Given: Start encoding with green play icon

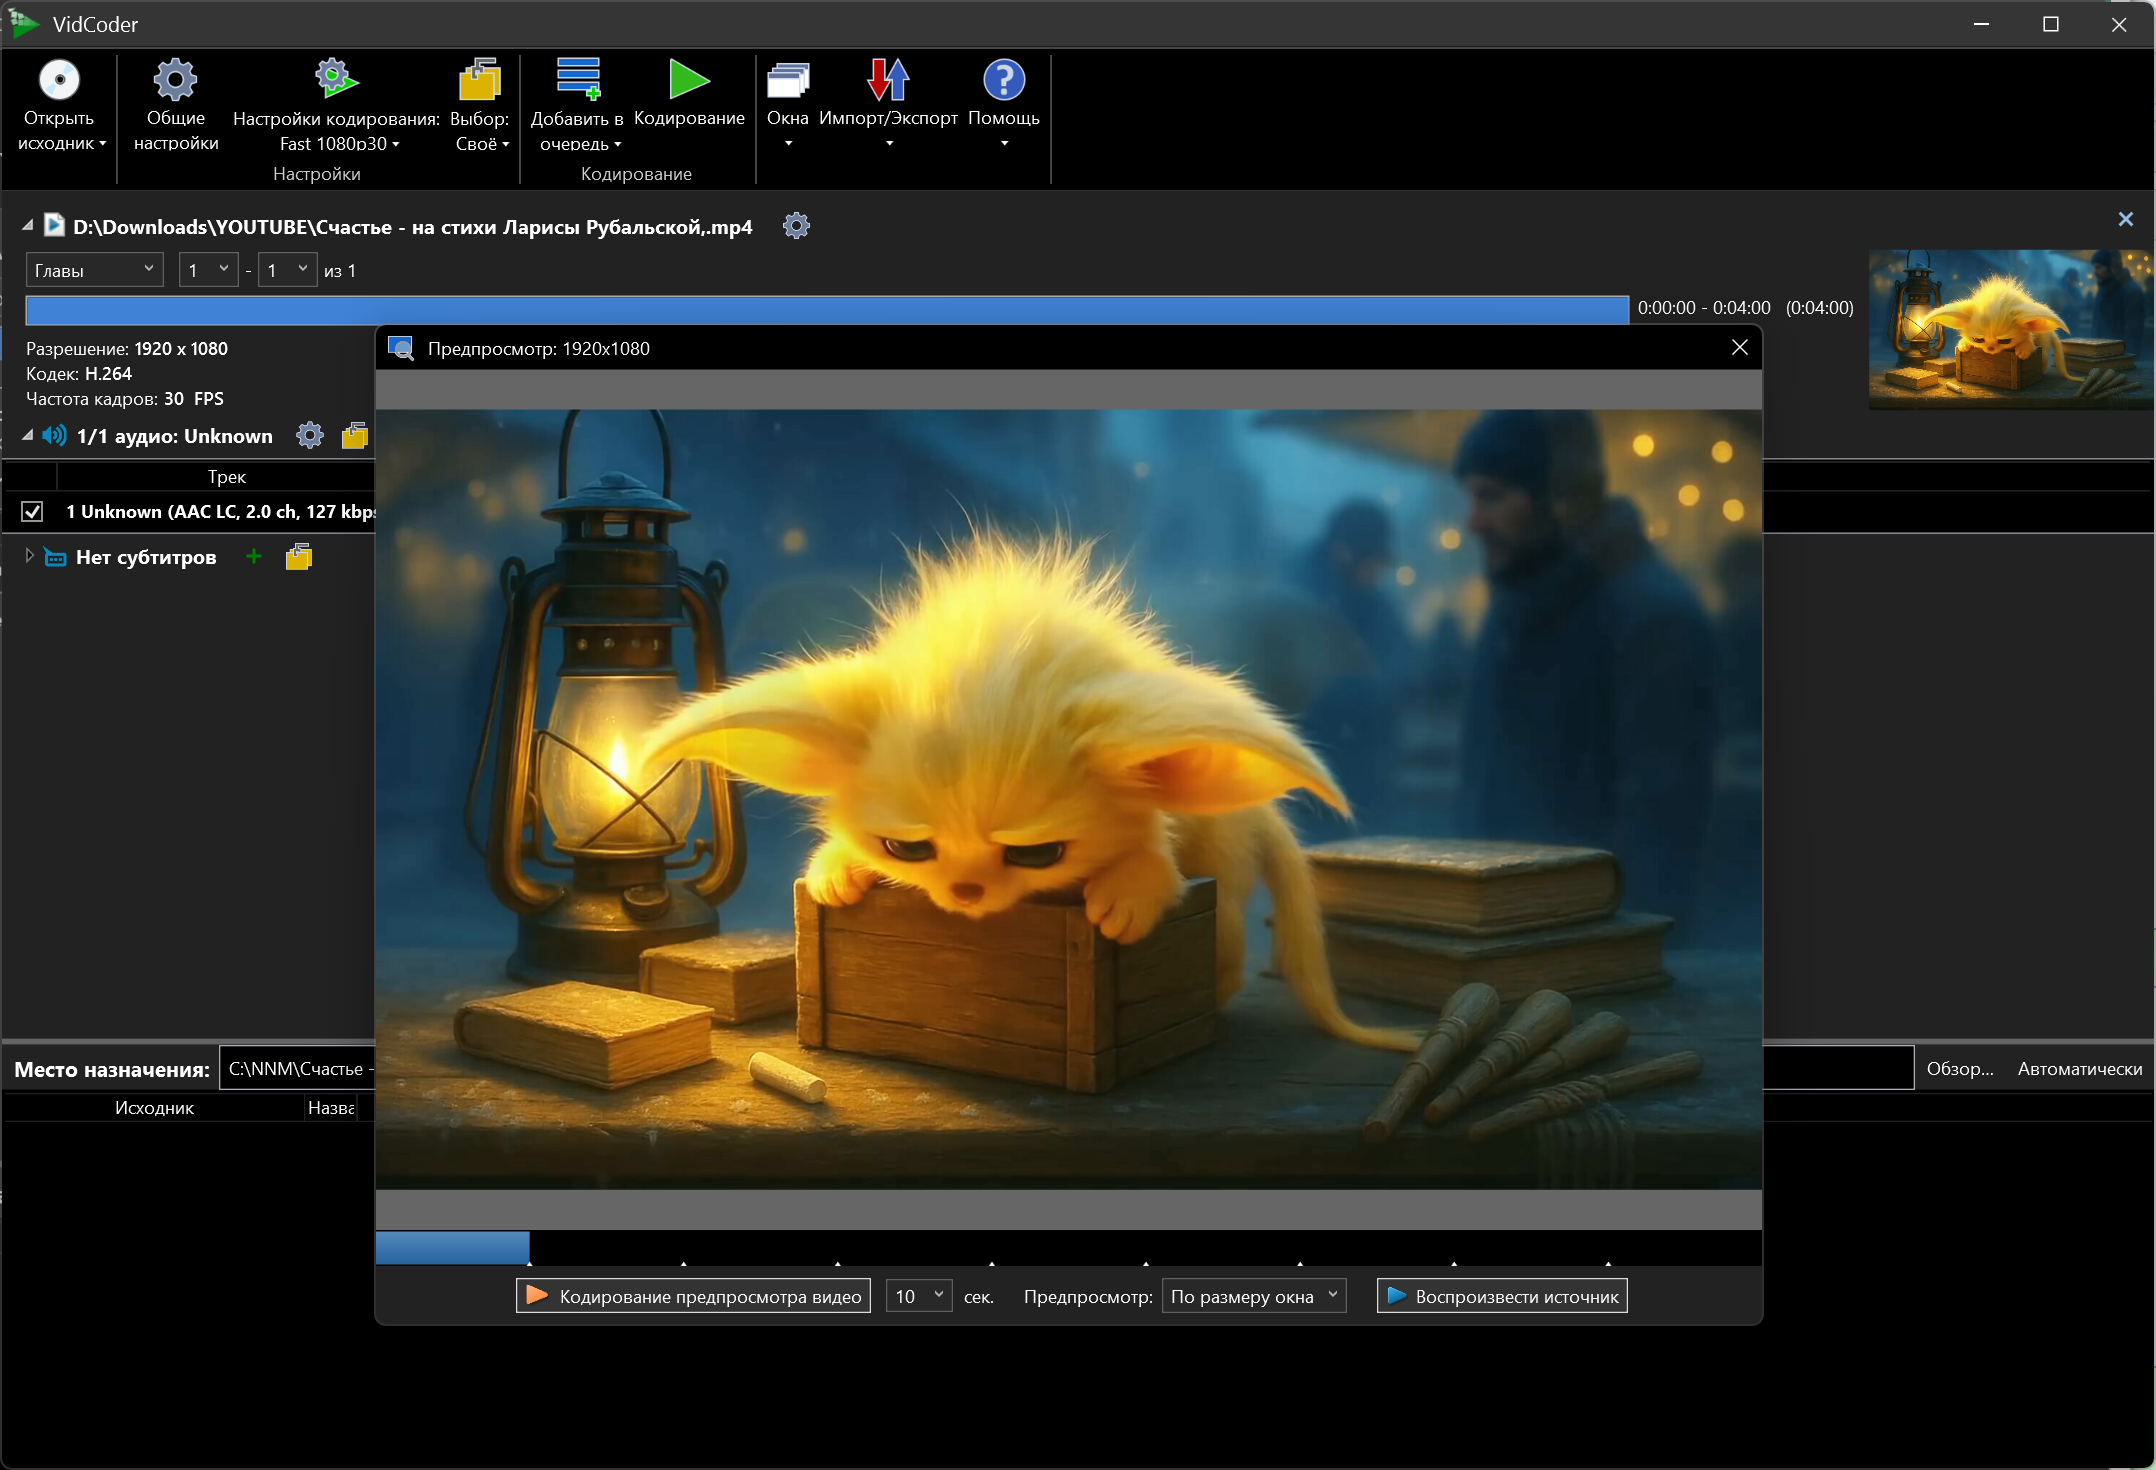Looking at the screenshot, I should [x=689, y=81].
